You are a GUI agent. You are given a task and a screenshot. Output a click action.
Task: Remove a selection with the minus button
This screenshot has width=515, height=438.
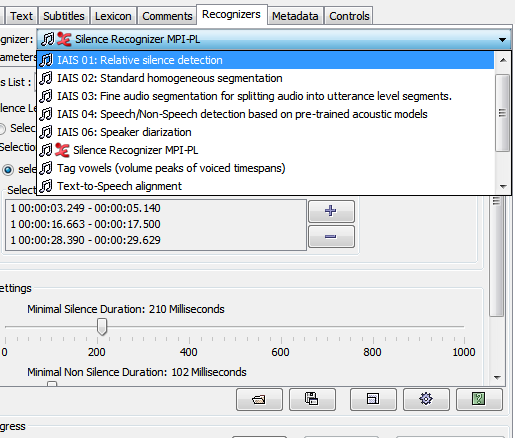[x=331, y=237]
